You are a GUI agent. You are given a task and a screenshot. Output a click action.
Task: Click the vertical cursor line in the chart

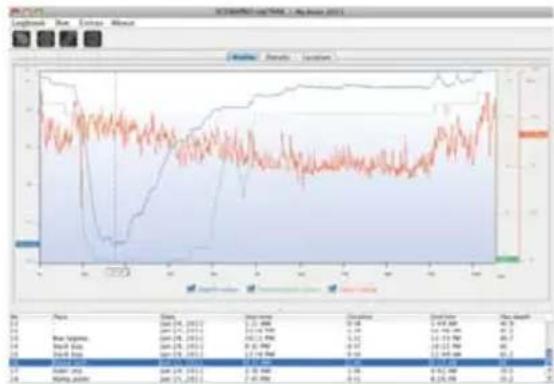point(115,166)
